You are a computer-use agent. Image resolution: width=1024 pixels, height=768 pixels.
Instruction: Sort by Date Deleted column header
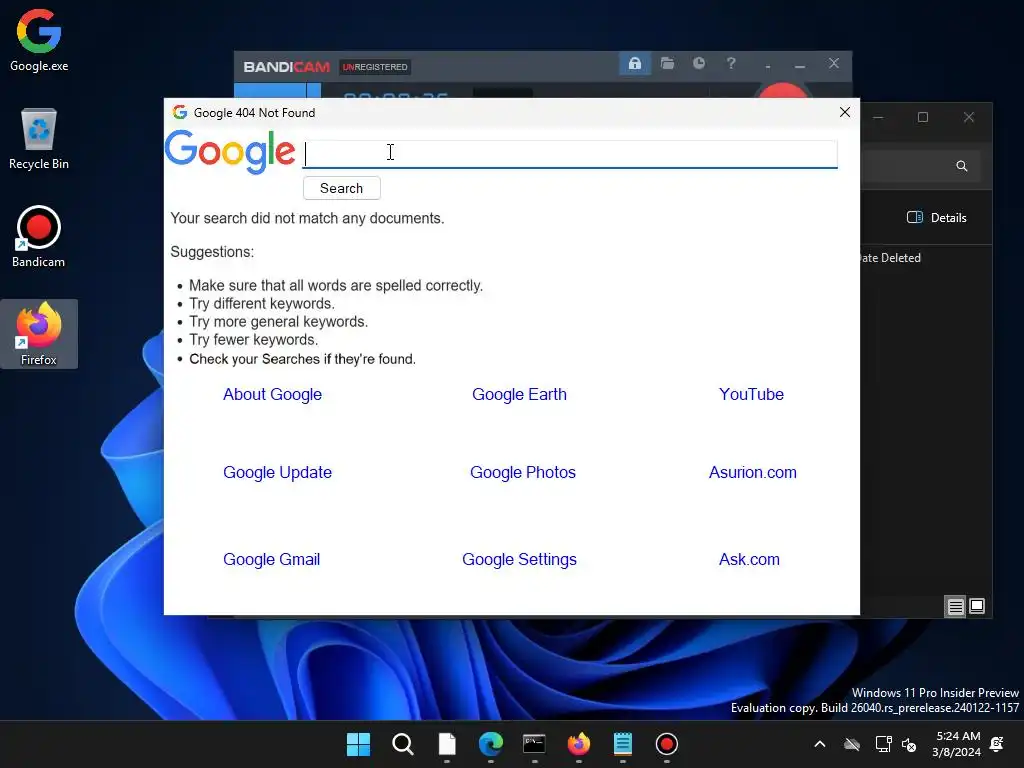[x=889, y=258]
